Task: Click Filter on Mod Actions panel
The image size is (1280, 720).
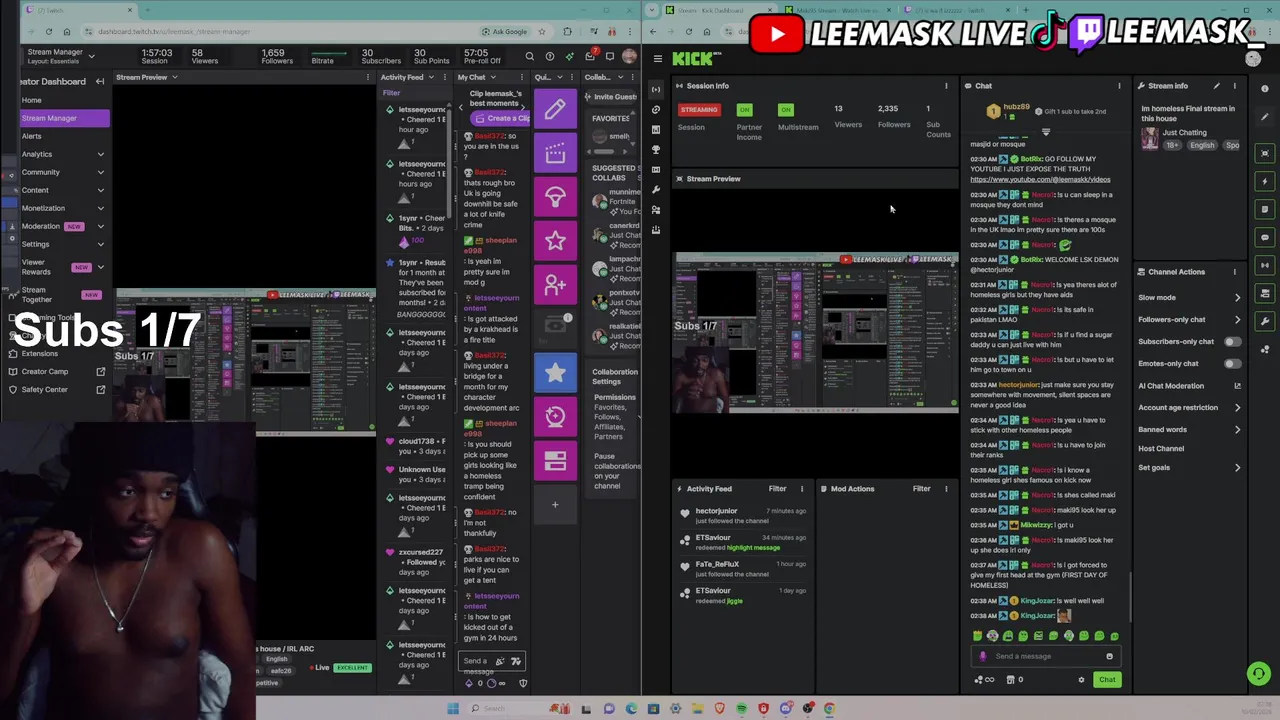Action: click(921, 489)
